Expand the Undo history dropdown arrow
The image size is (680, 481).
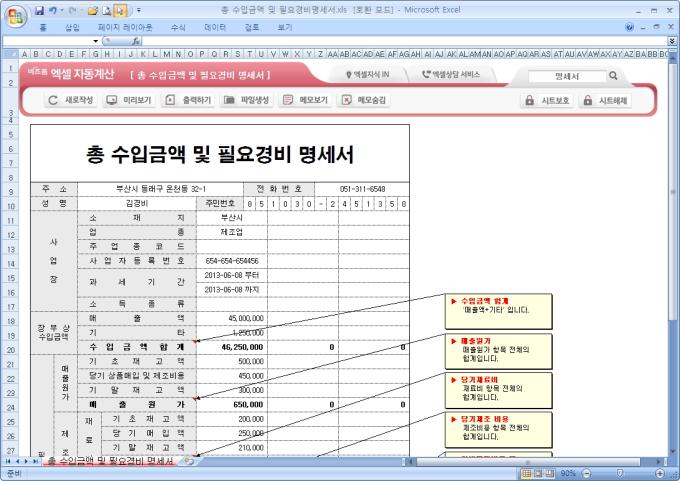point(62,9)
